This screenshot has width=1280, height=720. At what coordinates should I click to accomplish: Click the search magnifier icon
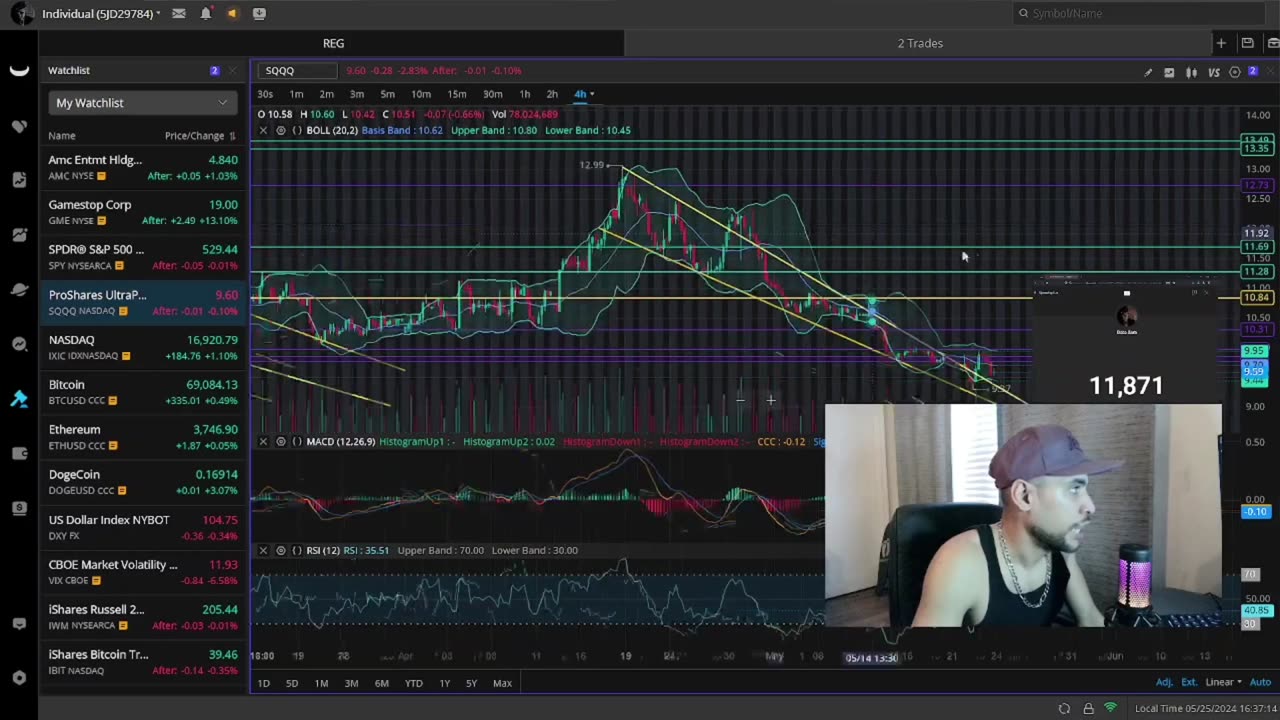click(x=1023, y=13)
